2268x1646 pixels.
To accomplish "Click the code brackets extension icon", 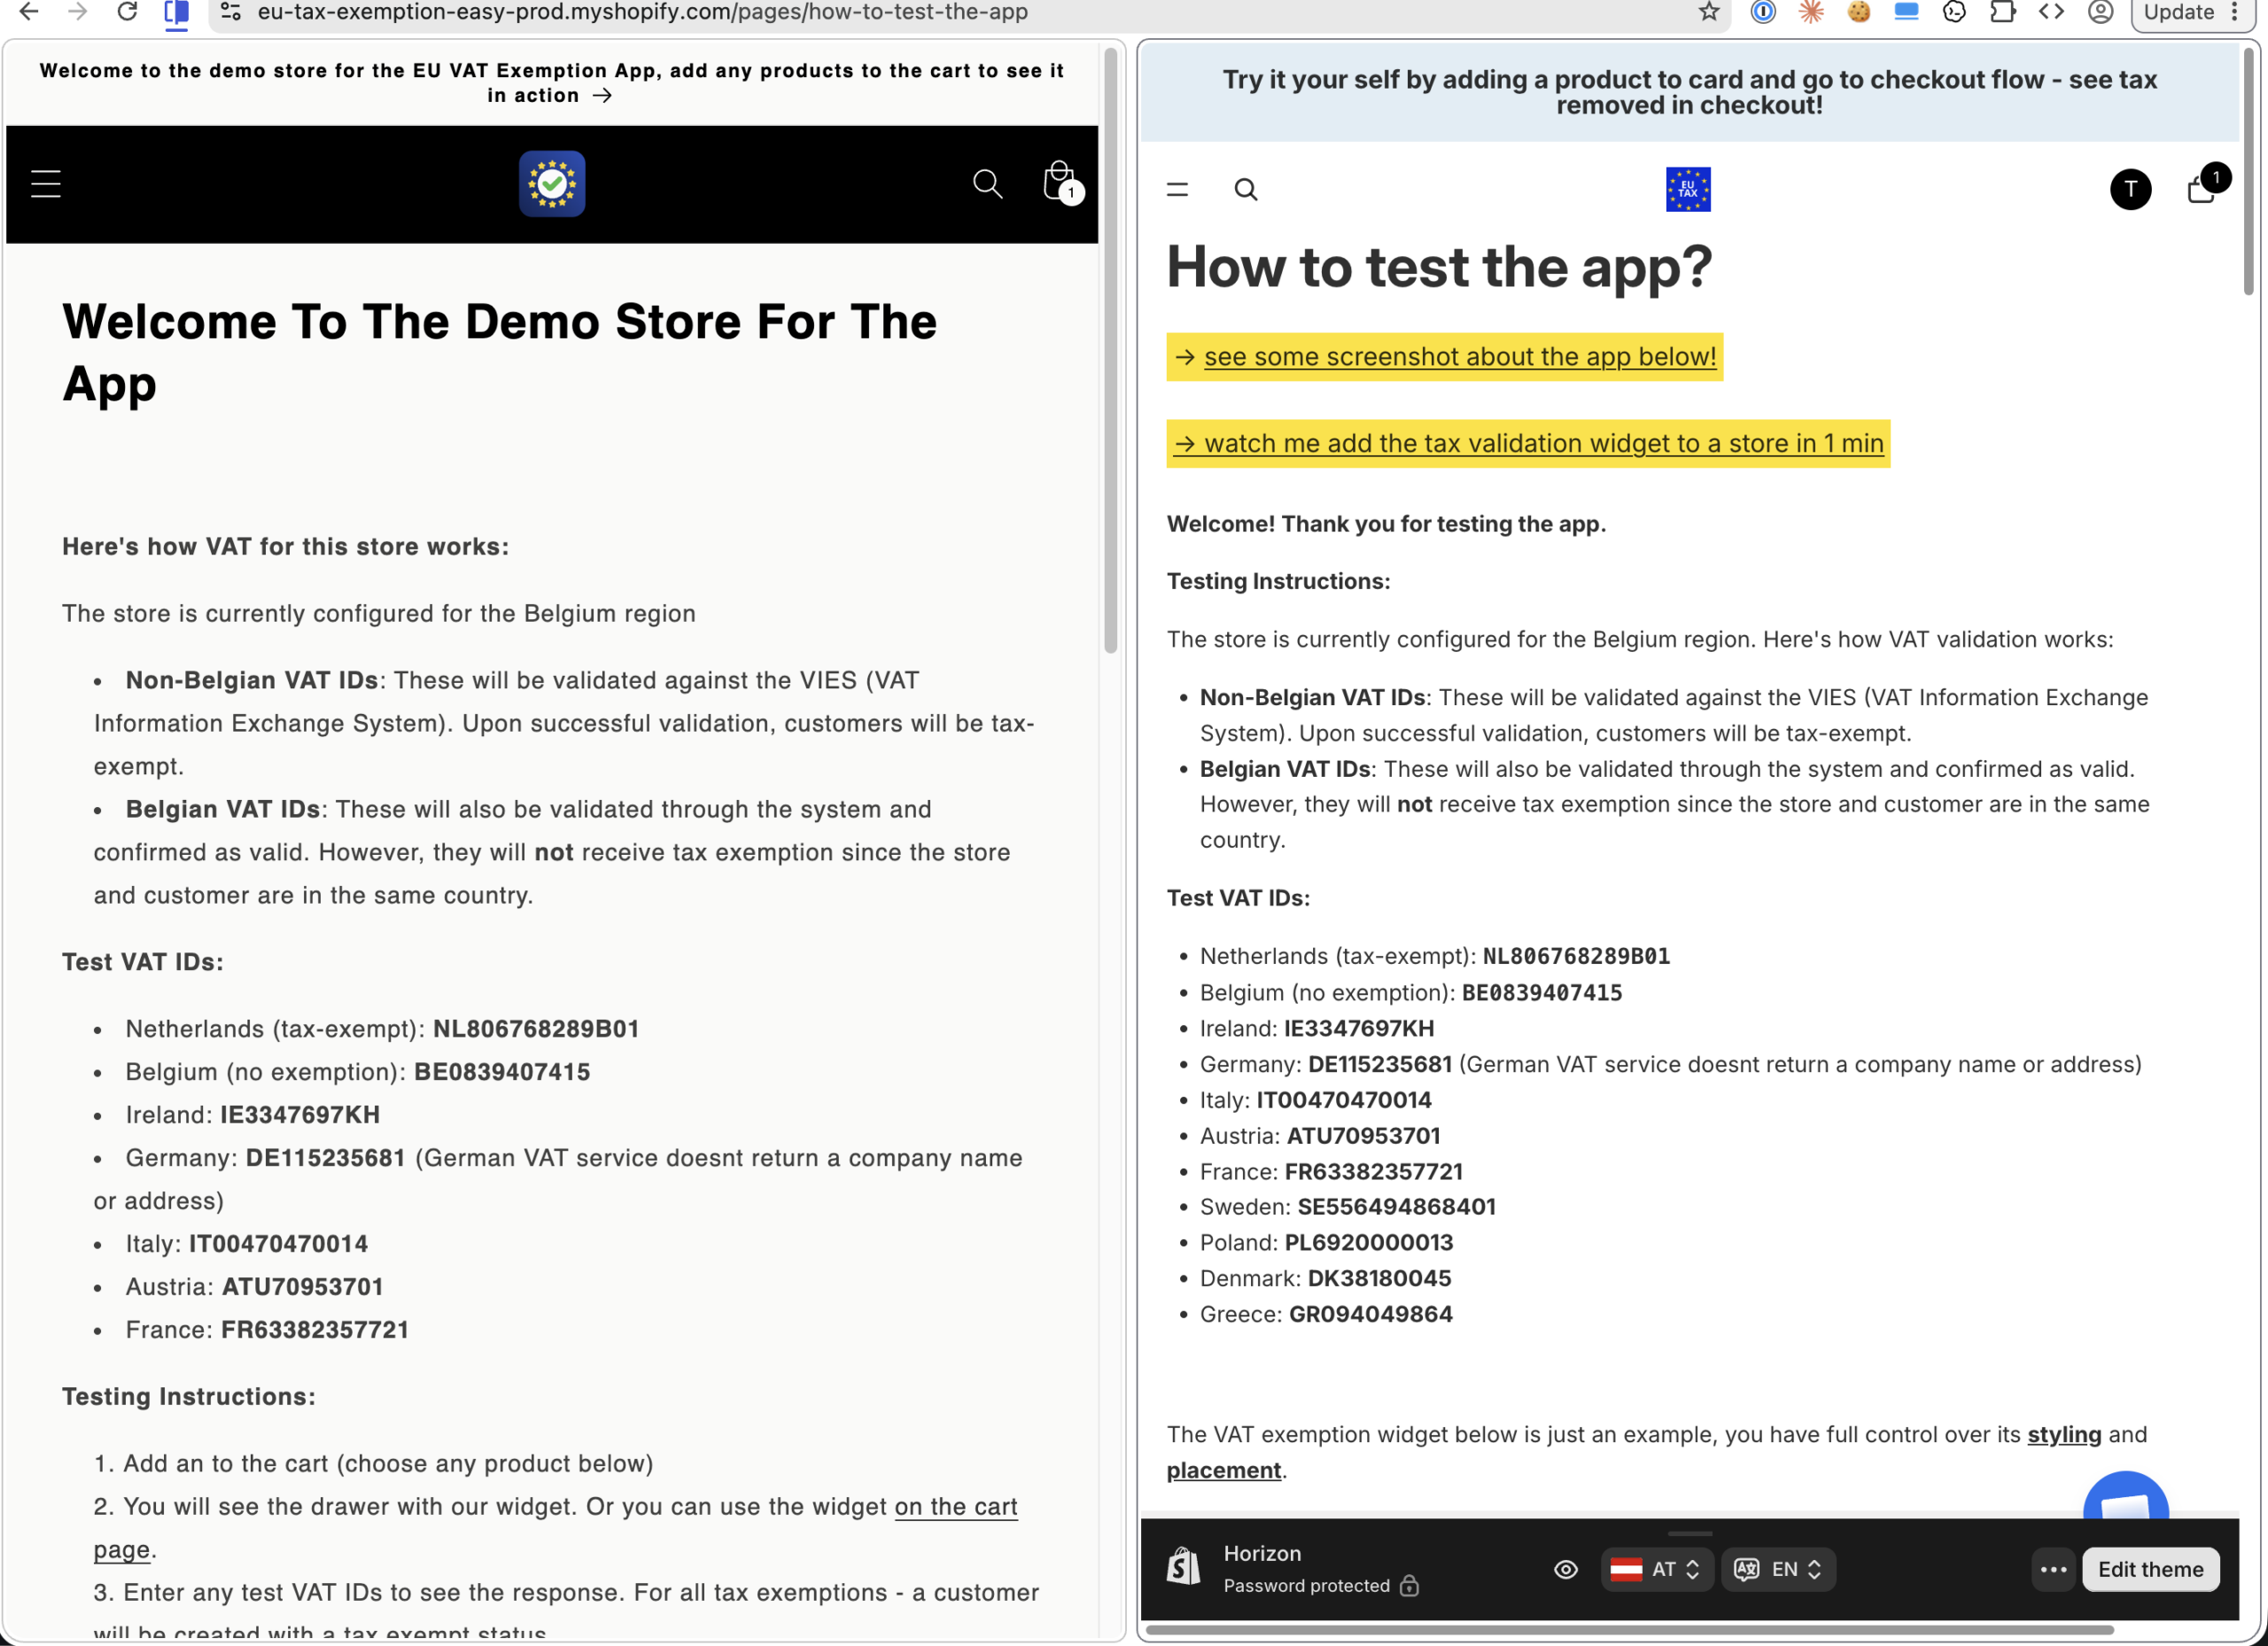I will click(2051, 12).
